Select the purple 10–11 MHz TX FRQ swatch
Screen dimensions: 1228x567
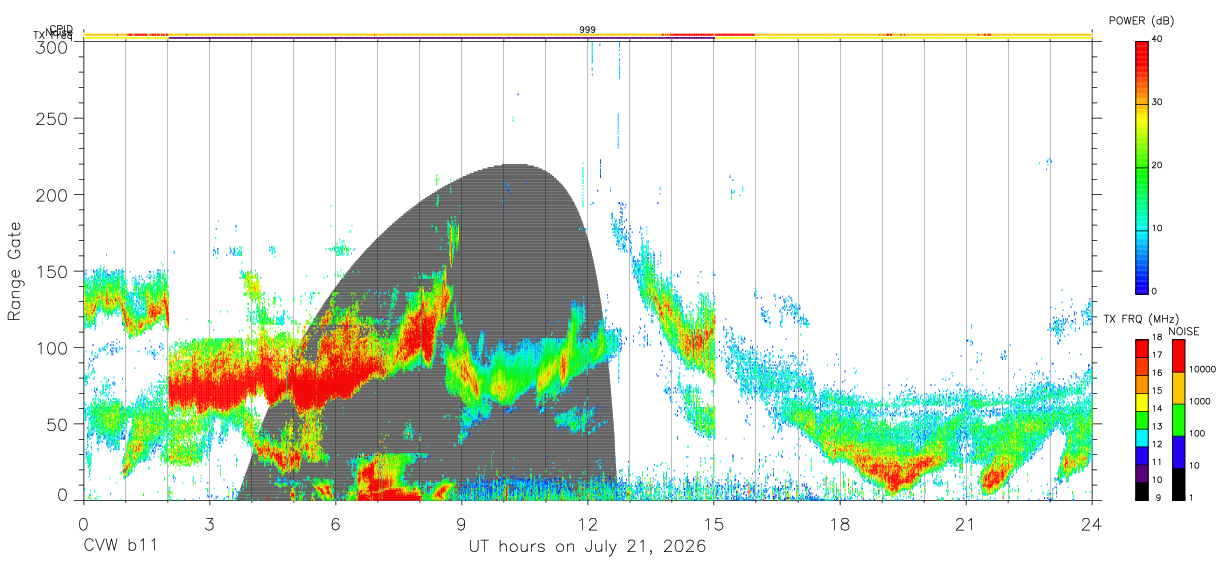(x=1141, y=472)
